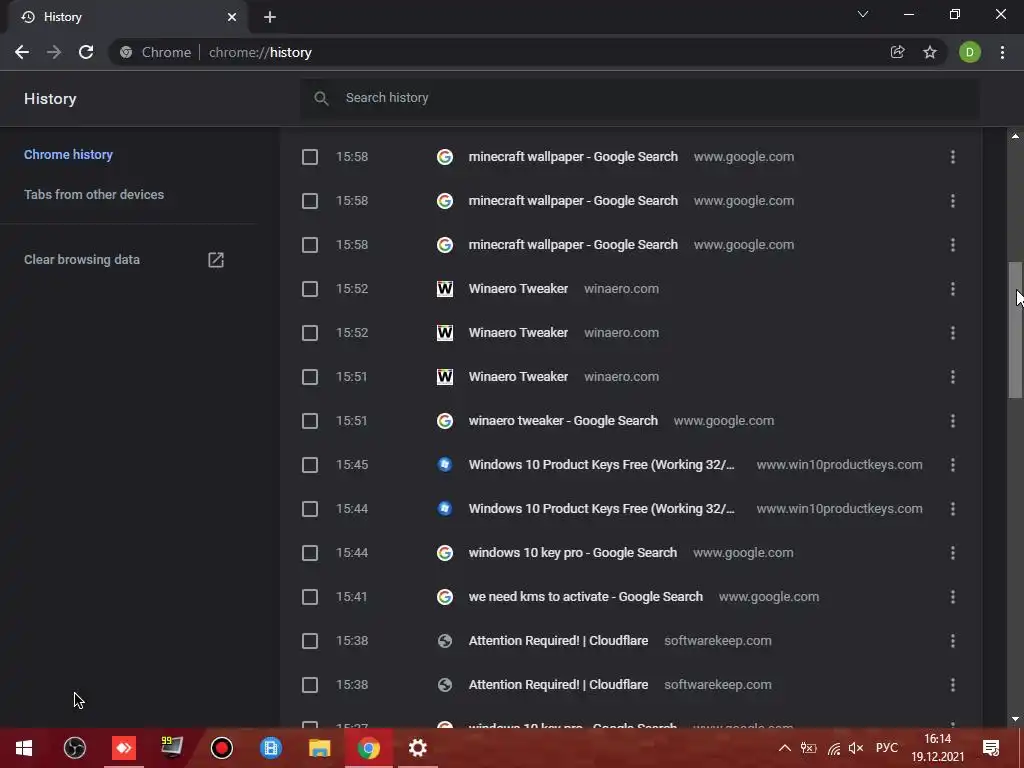Open the taskbar clock showing 16:14
This screenshot has width=1024, height=768.
[938, 748]
